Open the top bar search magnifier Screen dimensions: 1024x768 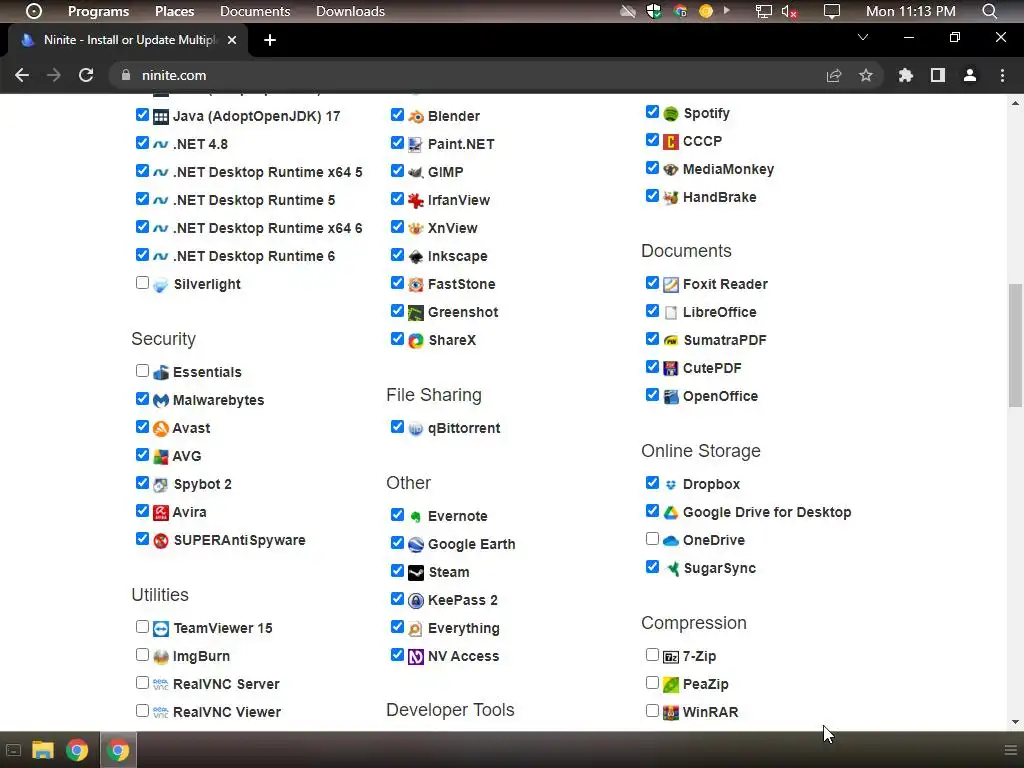point(989,11)
